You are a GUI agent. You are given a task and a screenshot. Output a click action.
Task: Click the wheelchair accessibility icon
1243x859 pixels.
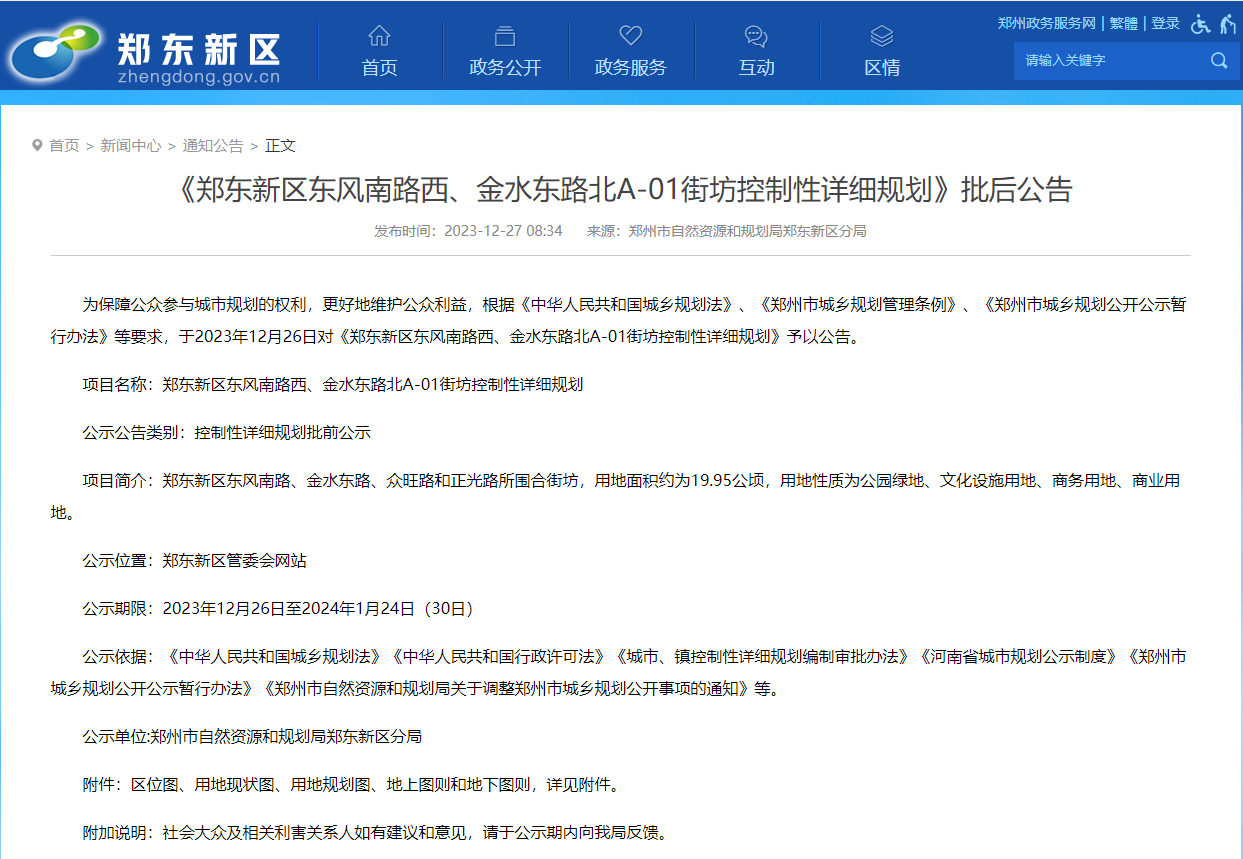(x=1200, y=24)
